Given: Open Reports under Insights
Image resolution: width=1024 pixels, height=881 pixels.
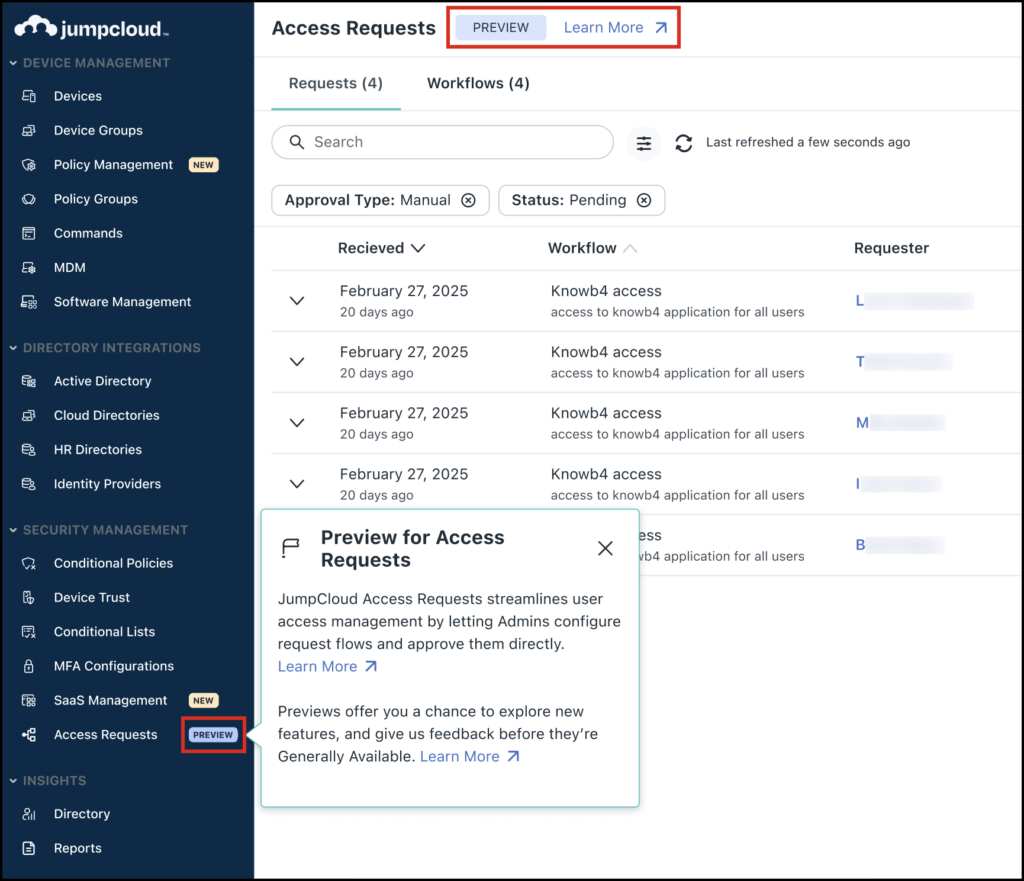Looking at the screenshot, I should pos(77,848).
